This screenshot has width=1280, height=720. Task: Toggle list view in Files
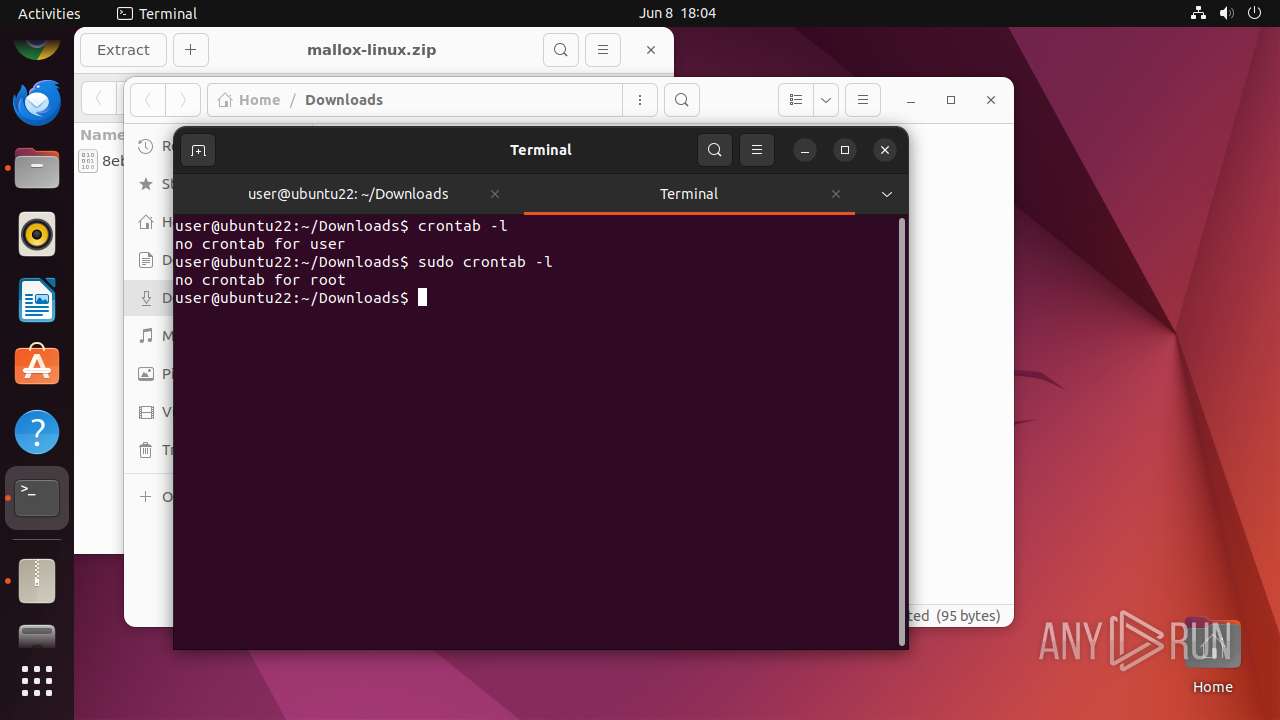click(x=796, y=100)
